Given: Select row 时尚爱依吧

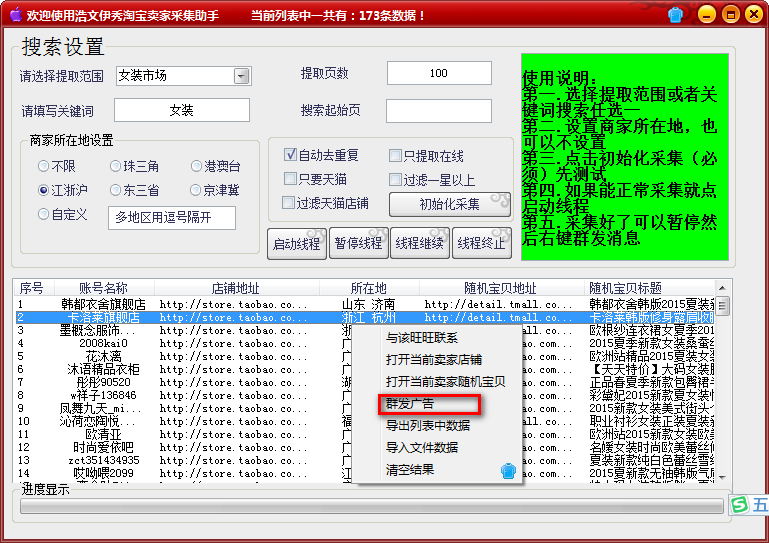Looking at the screenshot, I should click(365, 447).
